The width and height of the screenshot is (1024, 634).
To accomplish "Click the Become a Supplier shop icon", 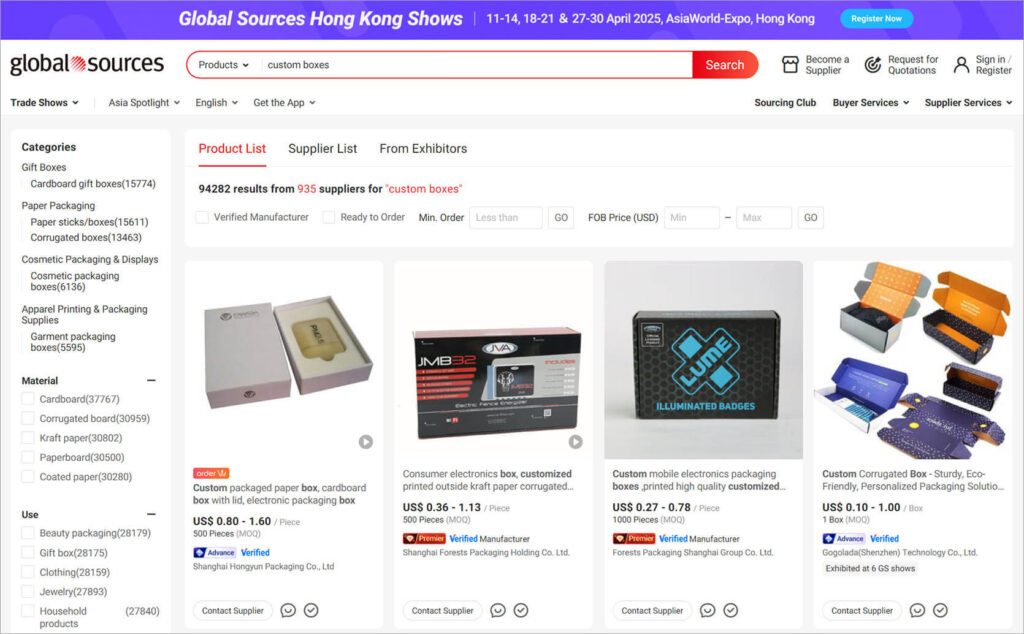I will coord(790,65).
